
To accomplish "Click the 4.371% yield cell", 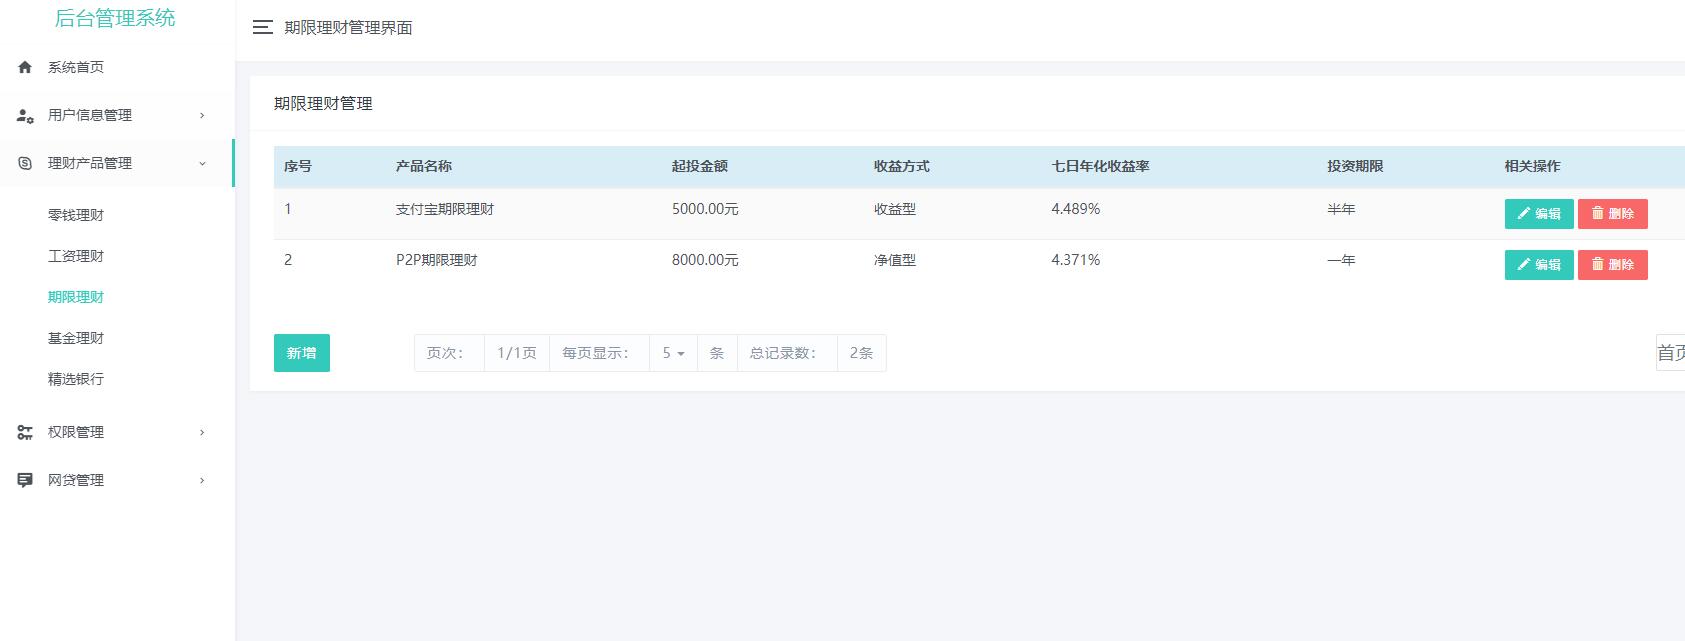I will click(1076, 260).
